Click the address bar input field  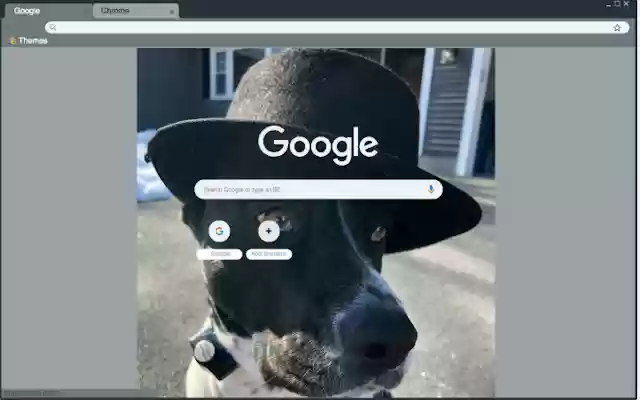click(337, 28)
